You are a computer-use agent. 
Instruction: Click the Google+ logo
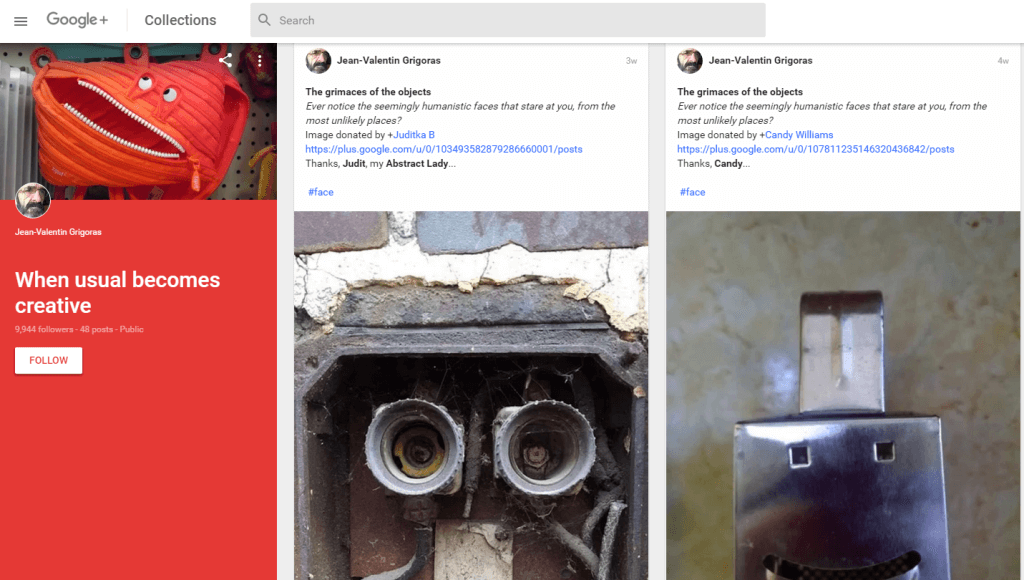click(77, 20)
